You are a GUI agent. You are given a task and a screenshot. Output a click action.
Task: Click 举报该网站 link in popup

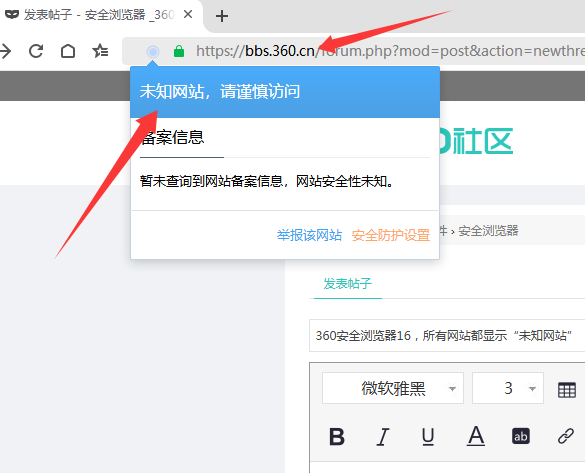pos(309,235)
